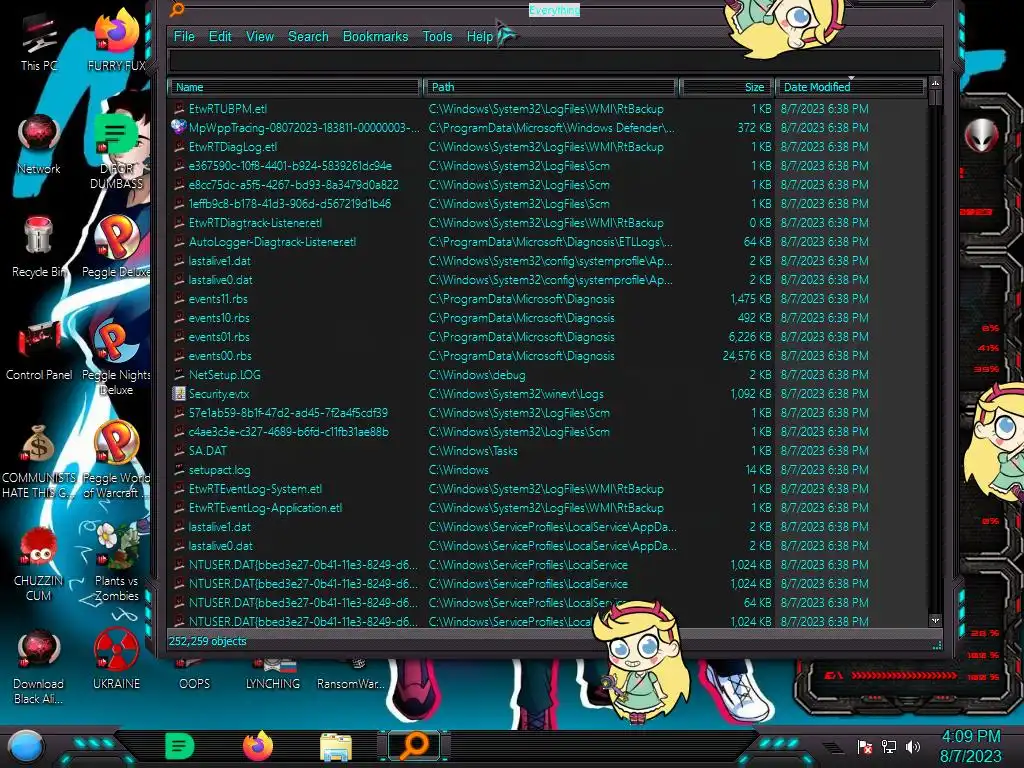
Task: Open the Plants vs Zombies desktop icon
Action: [116, 563]
